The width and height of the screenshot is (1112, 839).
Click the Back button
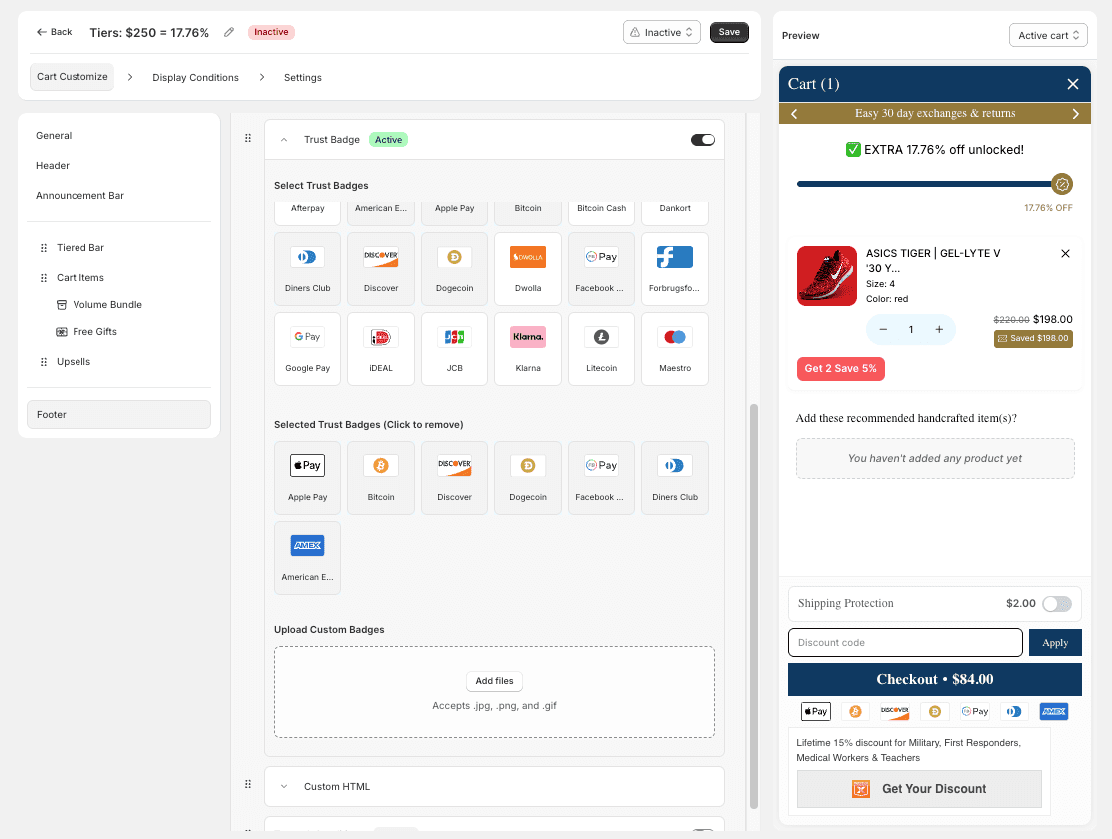coord(55,32)
